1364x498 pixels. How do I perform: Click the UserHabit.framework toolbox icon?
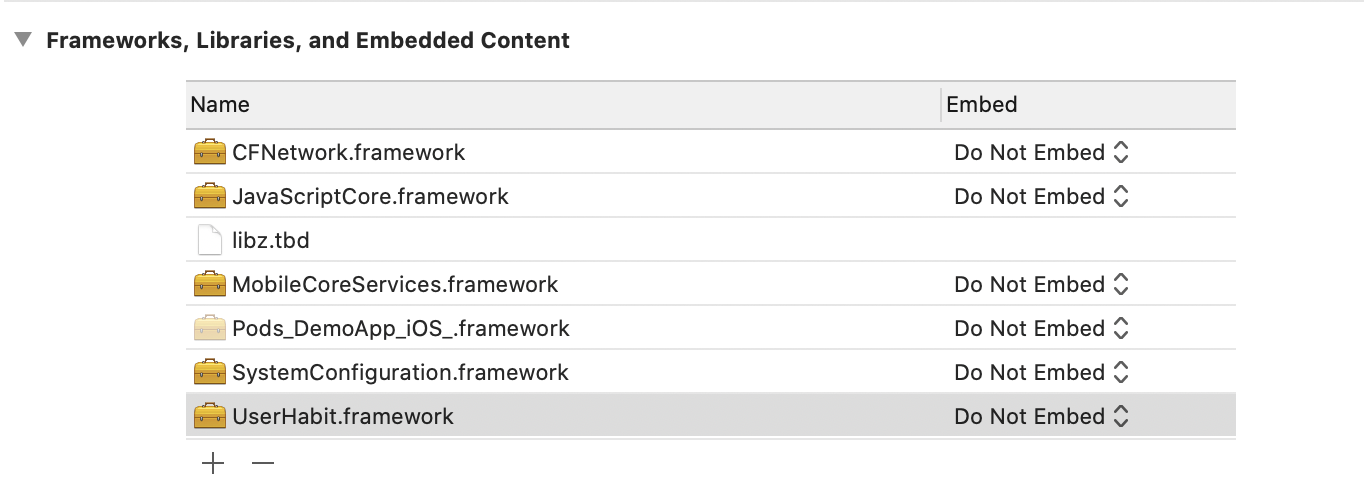click(209, 416)
